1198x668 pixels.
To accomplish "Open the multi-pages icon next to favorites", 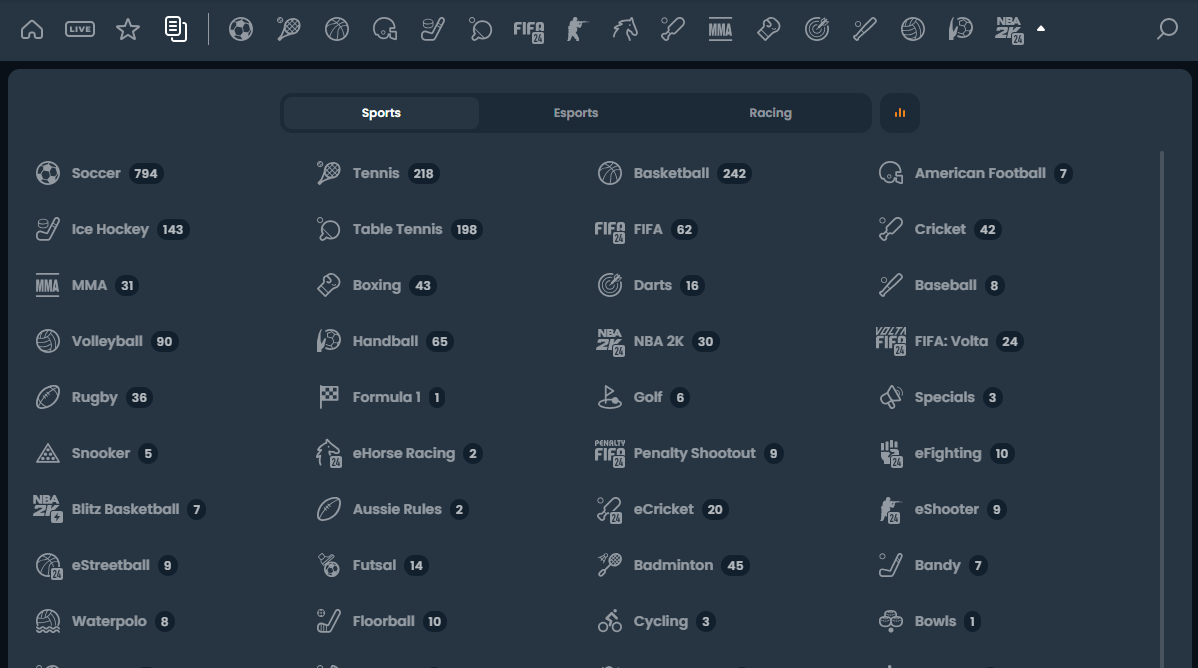I will [177, 29].
